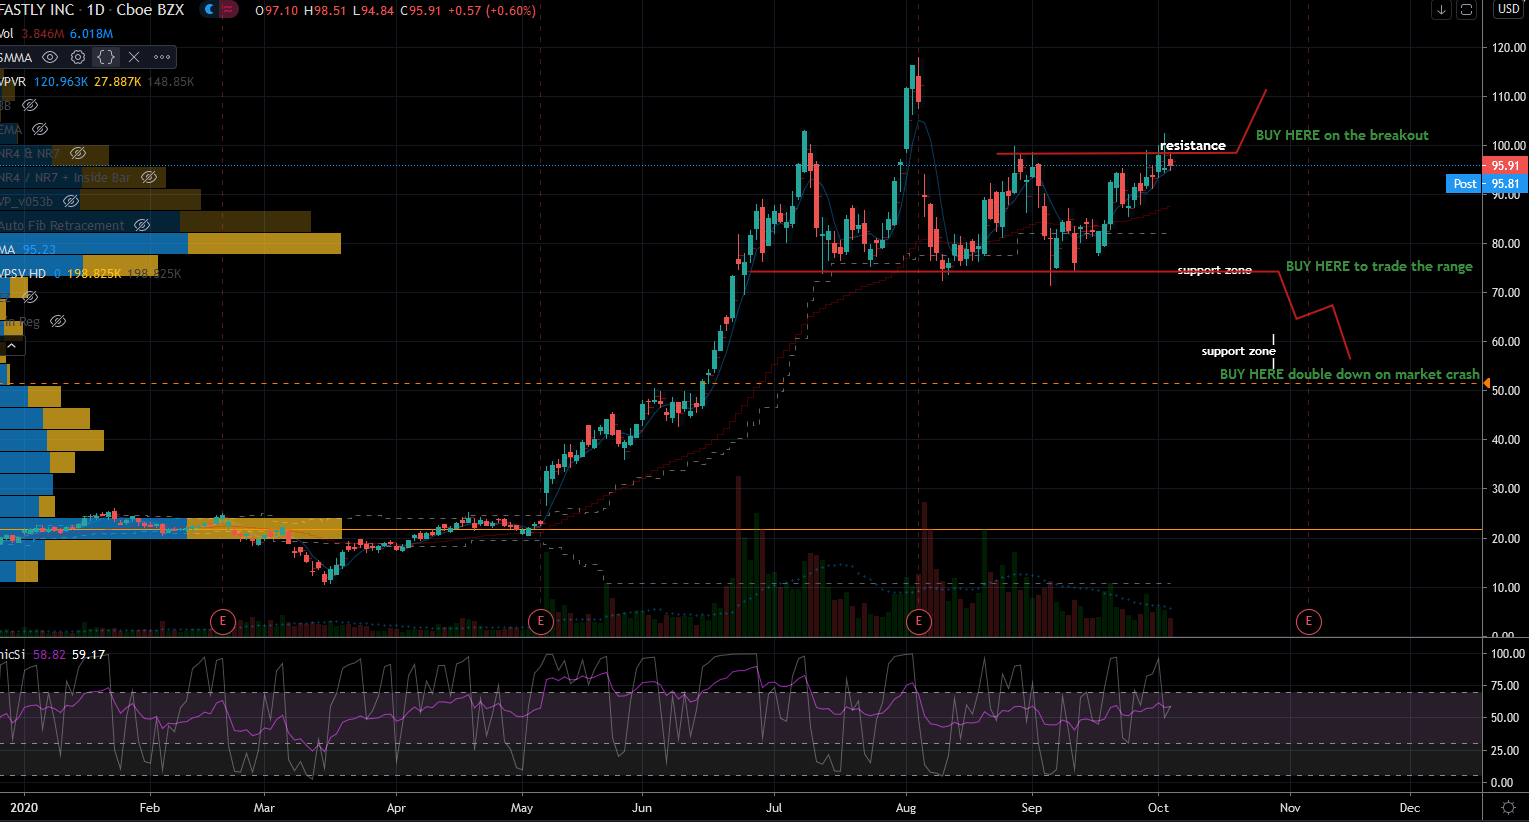Unhide the NR4 & NR7 indicator
Image resolution: width=1529 pixels, height=822 pixels.
78,153
